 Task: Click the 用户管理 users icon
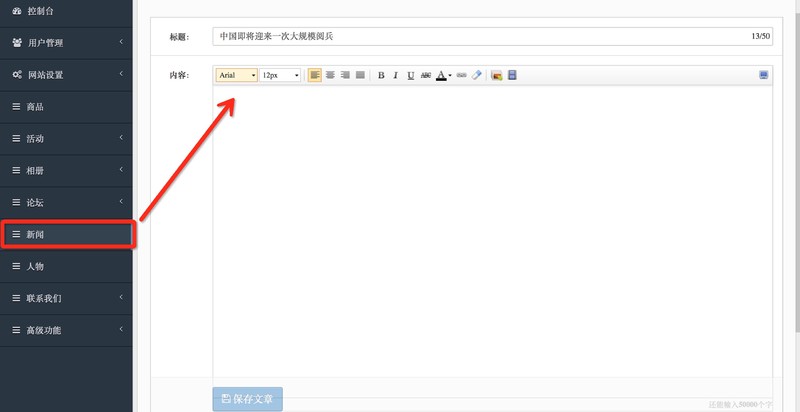tap(17, 43)
